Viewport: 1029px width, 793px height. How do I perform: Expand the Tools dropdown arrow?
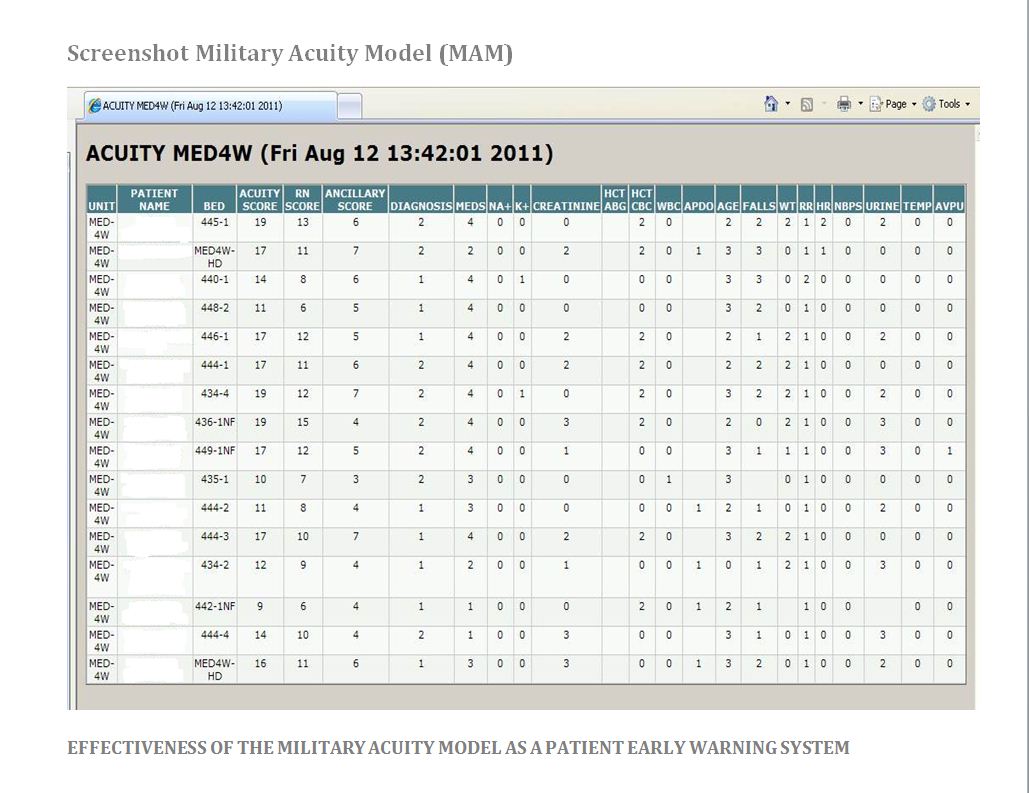click(x=965, y=104)
